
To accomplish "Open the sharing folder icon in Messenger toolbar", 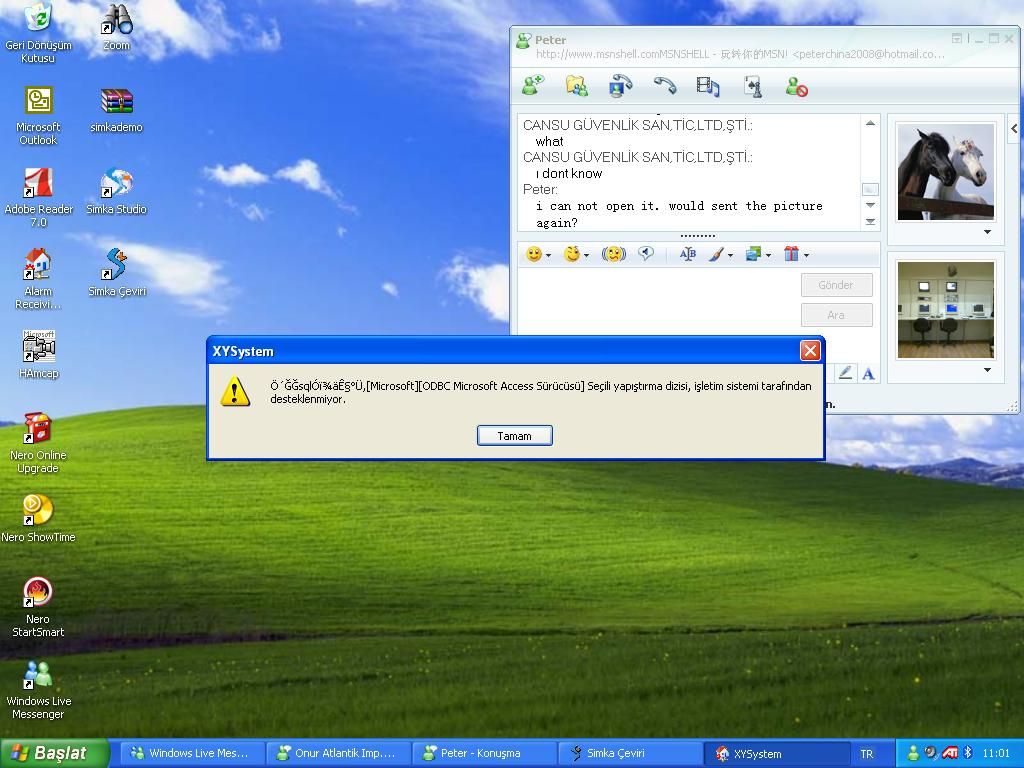I will pyautogui.click(x=577, y=86).
